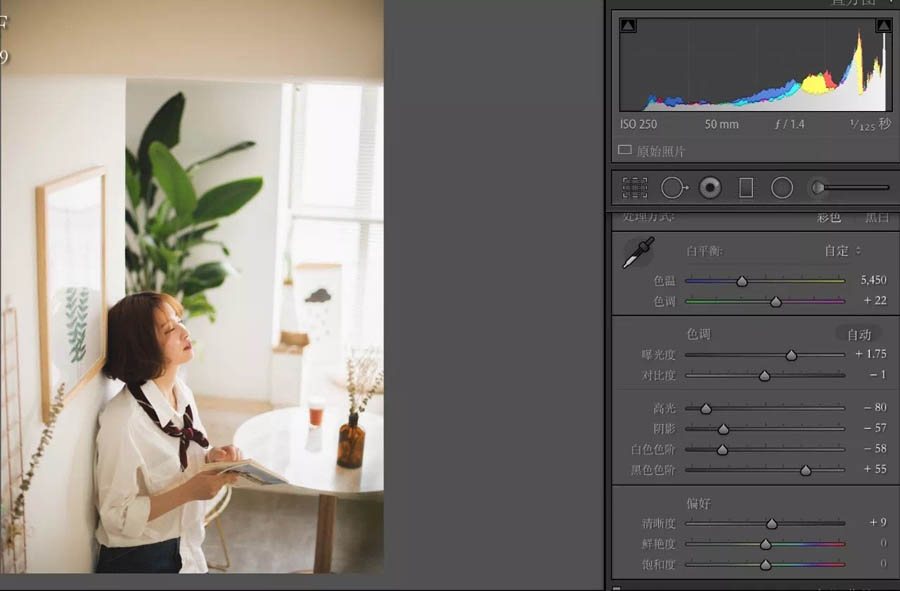Pick the White Balance eyedropper tool
900x591 pixels.
(x=637, y=253)
